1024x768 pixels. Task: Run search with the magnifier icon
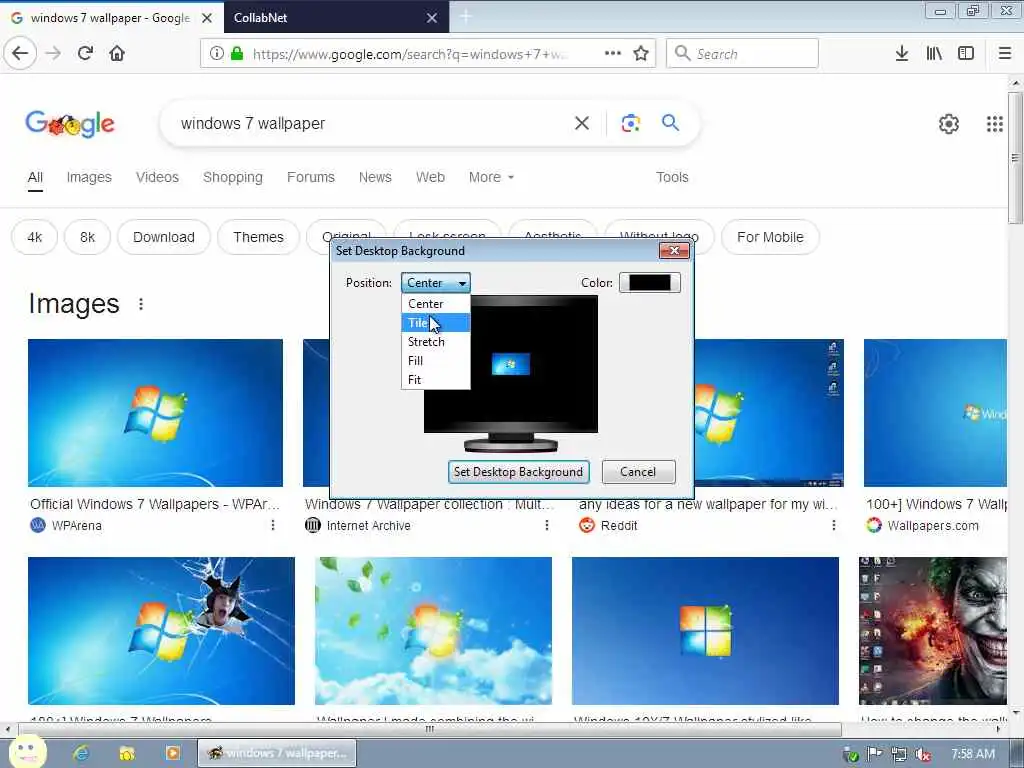tap(670, 123)
